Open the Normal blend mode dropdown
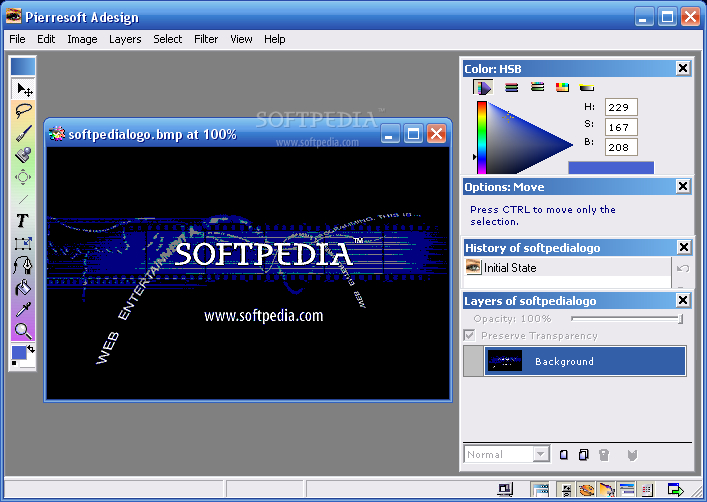707x502 pixels. pyautogui.click(x=541, y=454)
